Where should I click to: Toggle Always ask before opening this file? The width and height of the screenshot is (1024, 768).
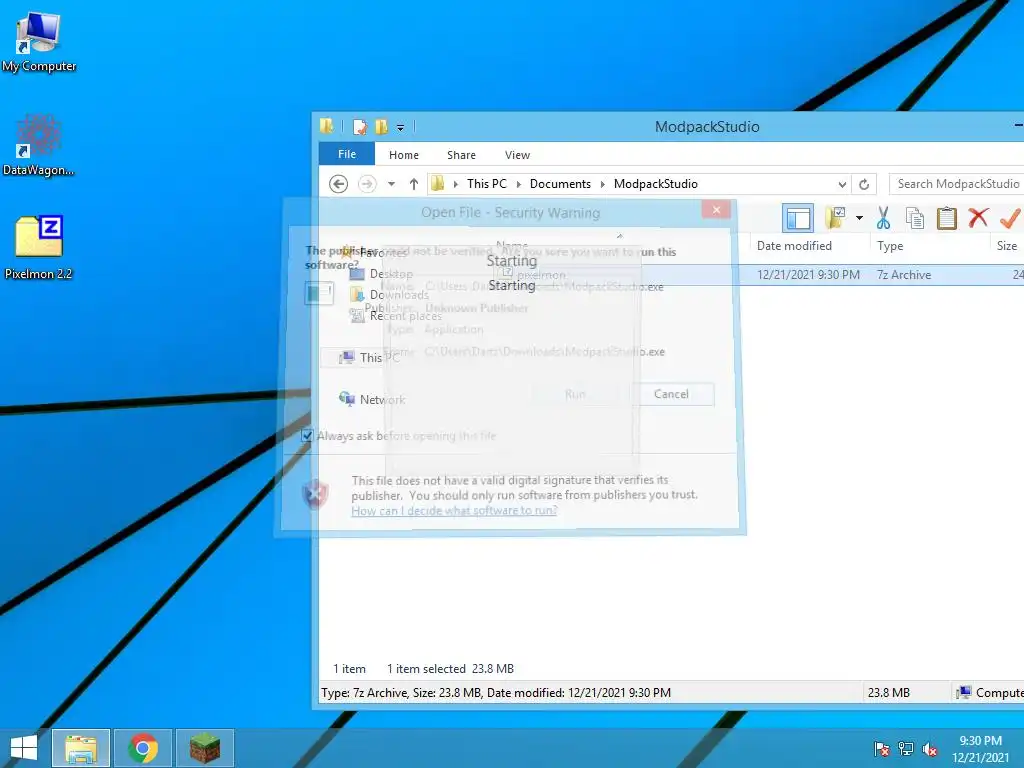coord(307,436)
